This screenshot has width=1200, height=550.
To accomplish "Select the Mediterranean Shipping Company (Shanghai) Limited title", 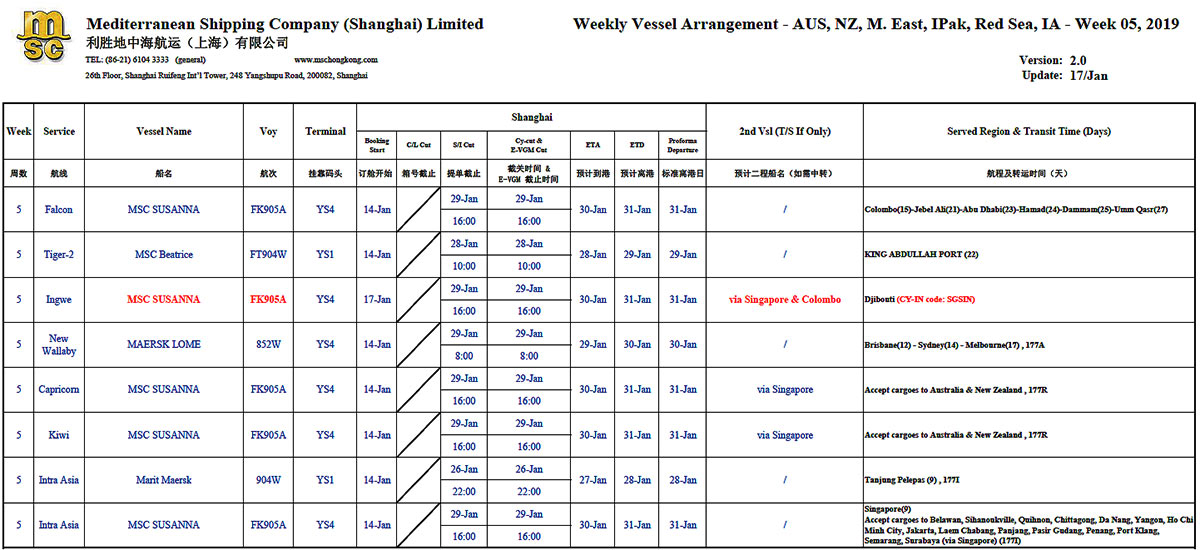I will pyautogui.click(x=285, y=24).
